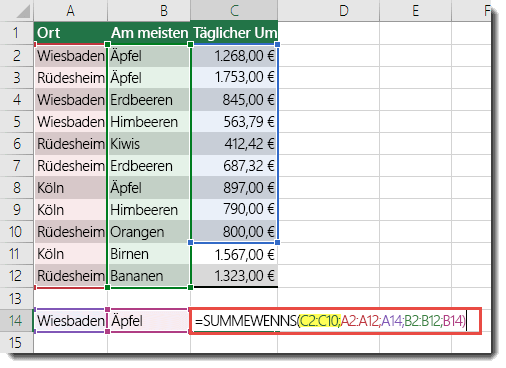Click cell B6 'Kiwis'
This screenshot has height=368, width=506.
[x=149, y=144]
